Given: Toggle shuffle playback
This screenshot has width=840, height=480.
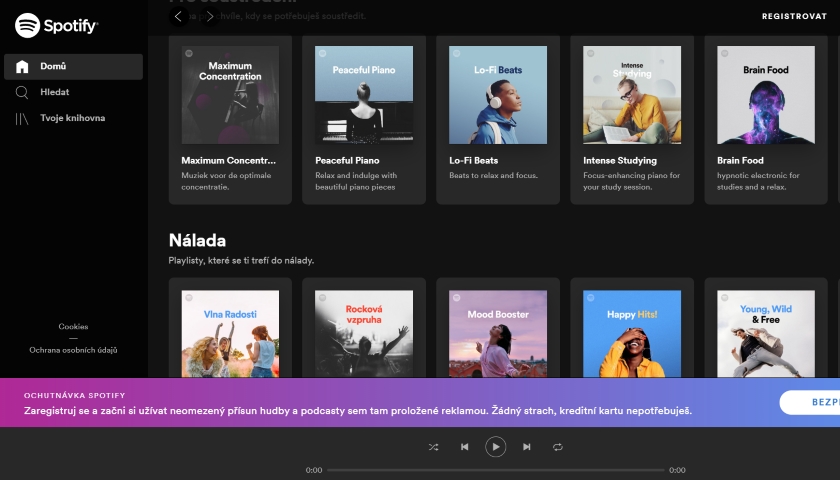Looking at the screenshot, I should pyautogui.click(x=433, y=447).
